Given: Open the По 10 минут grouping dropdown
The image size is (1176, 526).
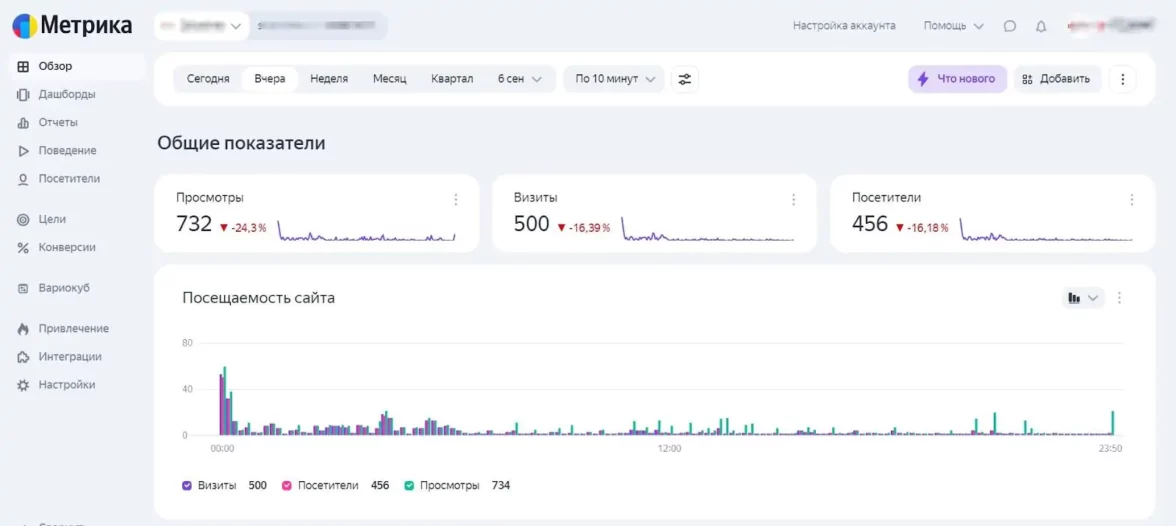Looking at the screenshot, I should pyautogui.click(x=614, y=79).
